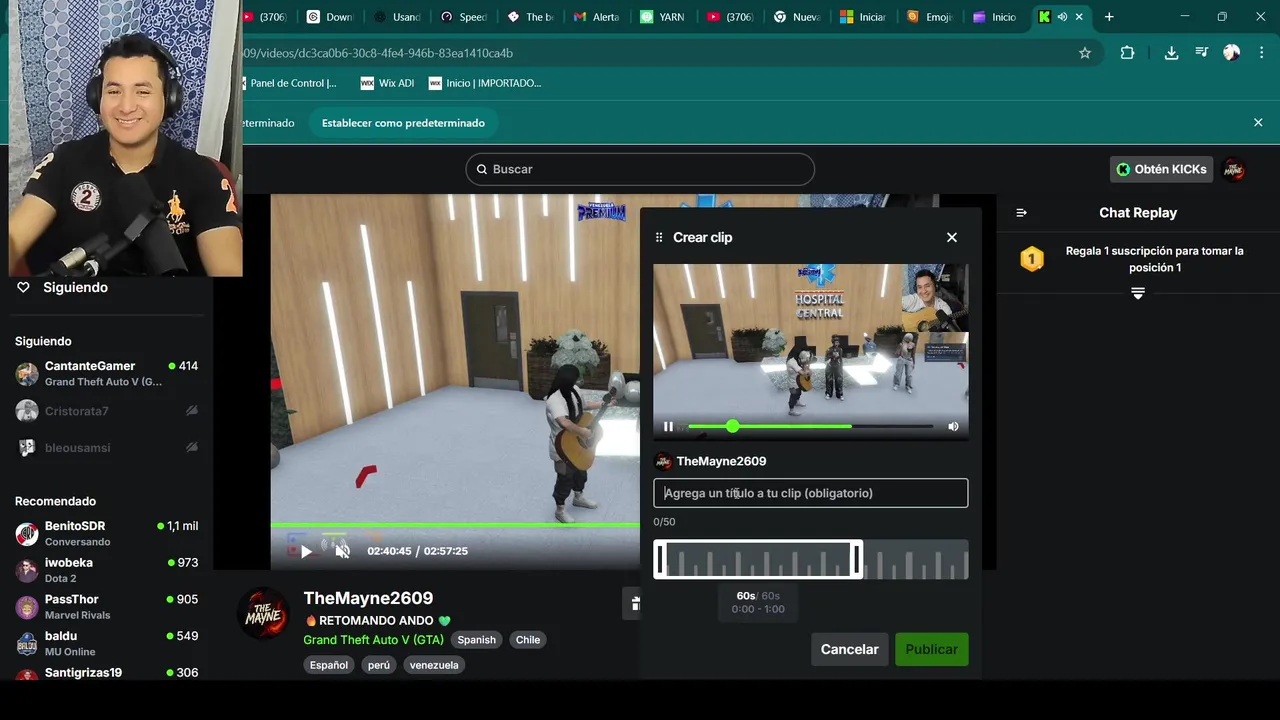
Task: Close the Crear clip dialog
Action: pos(952,237)
